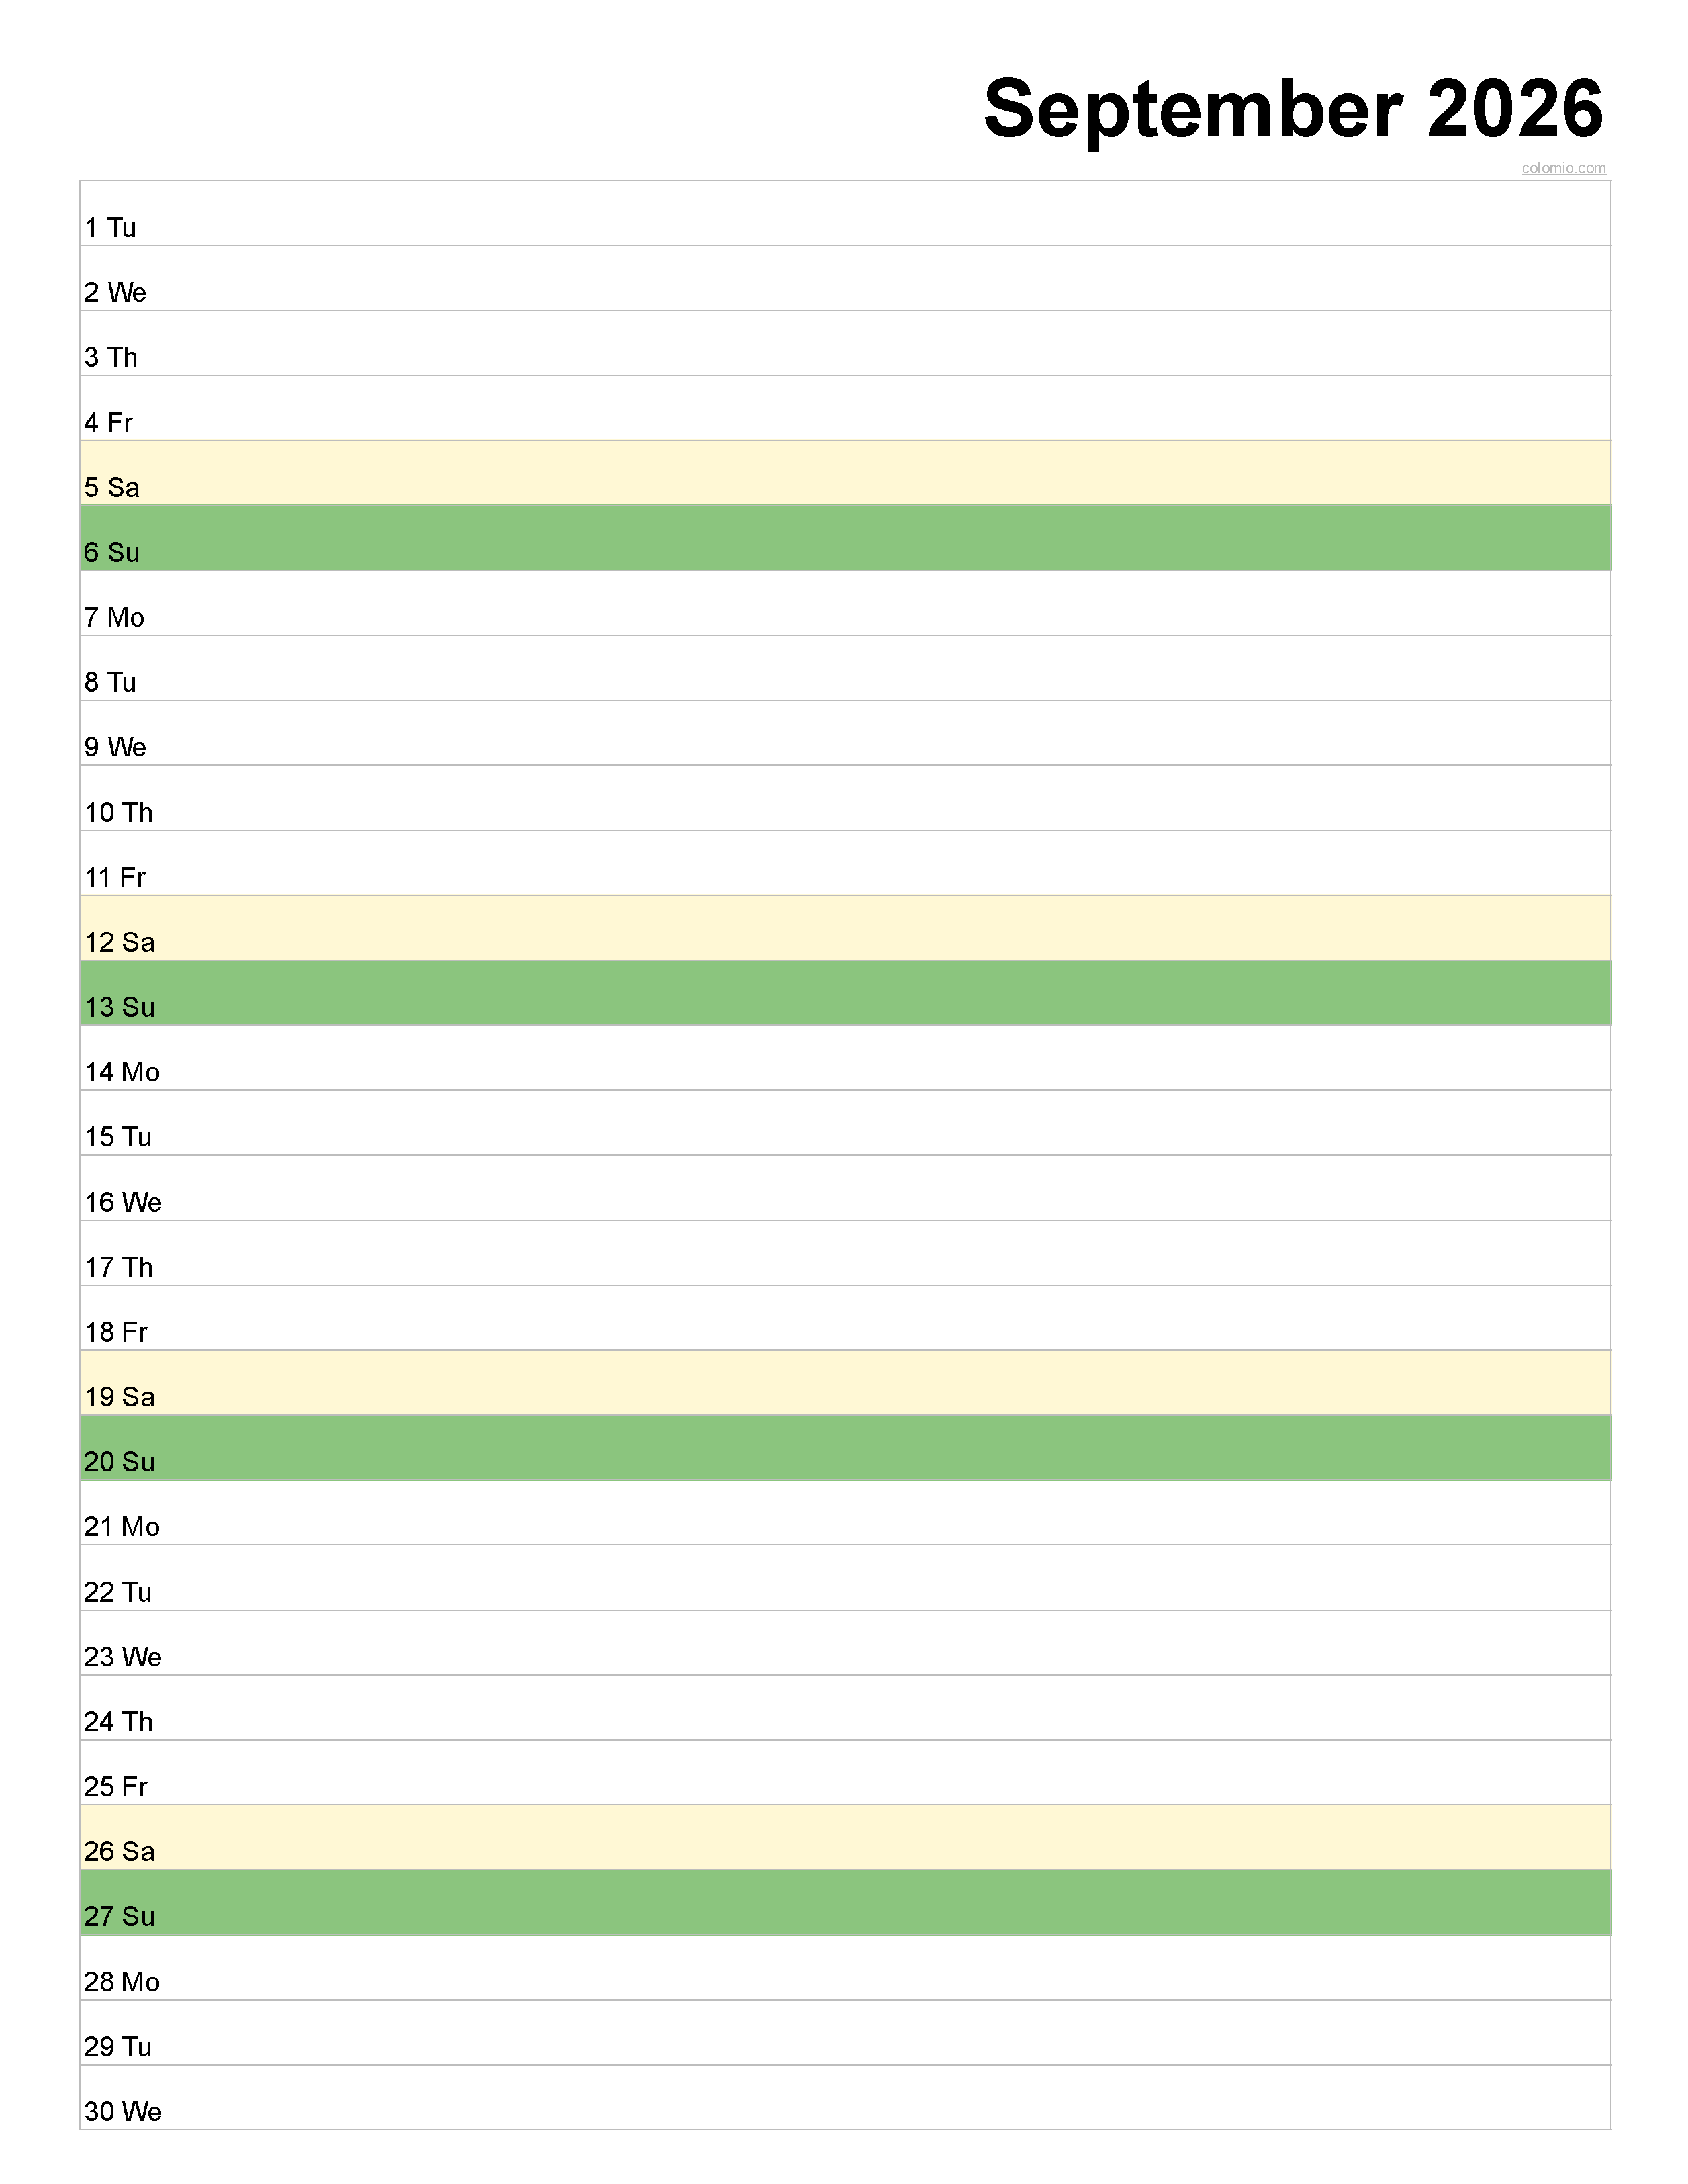Screen dimensions: 1688x2184
Task: Select the 15 Tu row
Action: 845,1123
